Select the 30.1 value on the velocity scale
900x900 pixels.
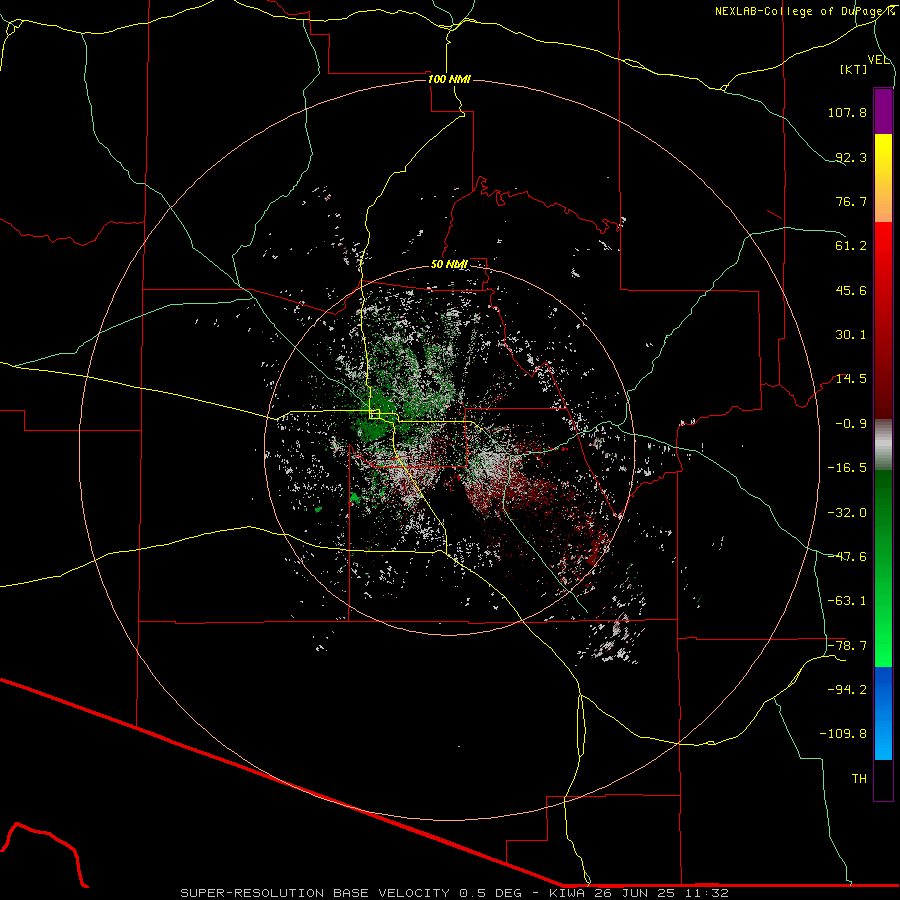[x=851, y=335]
